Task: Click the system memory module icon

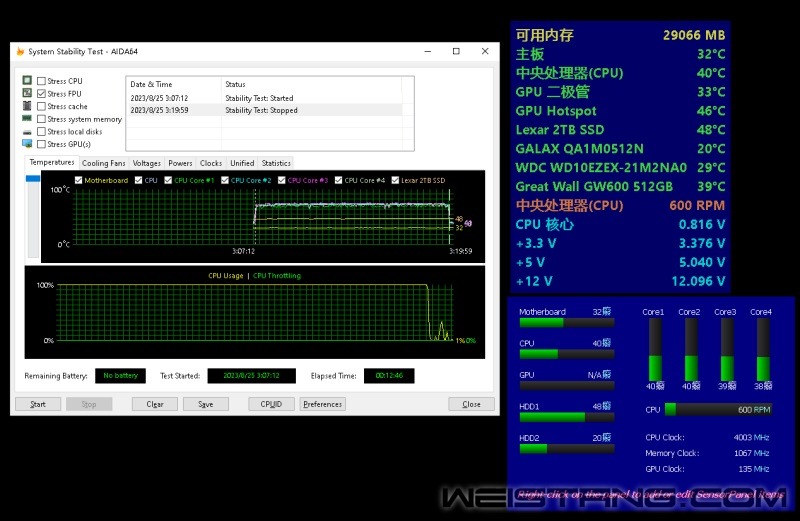Action: point(27,119)
